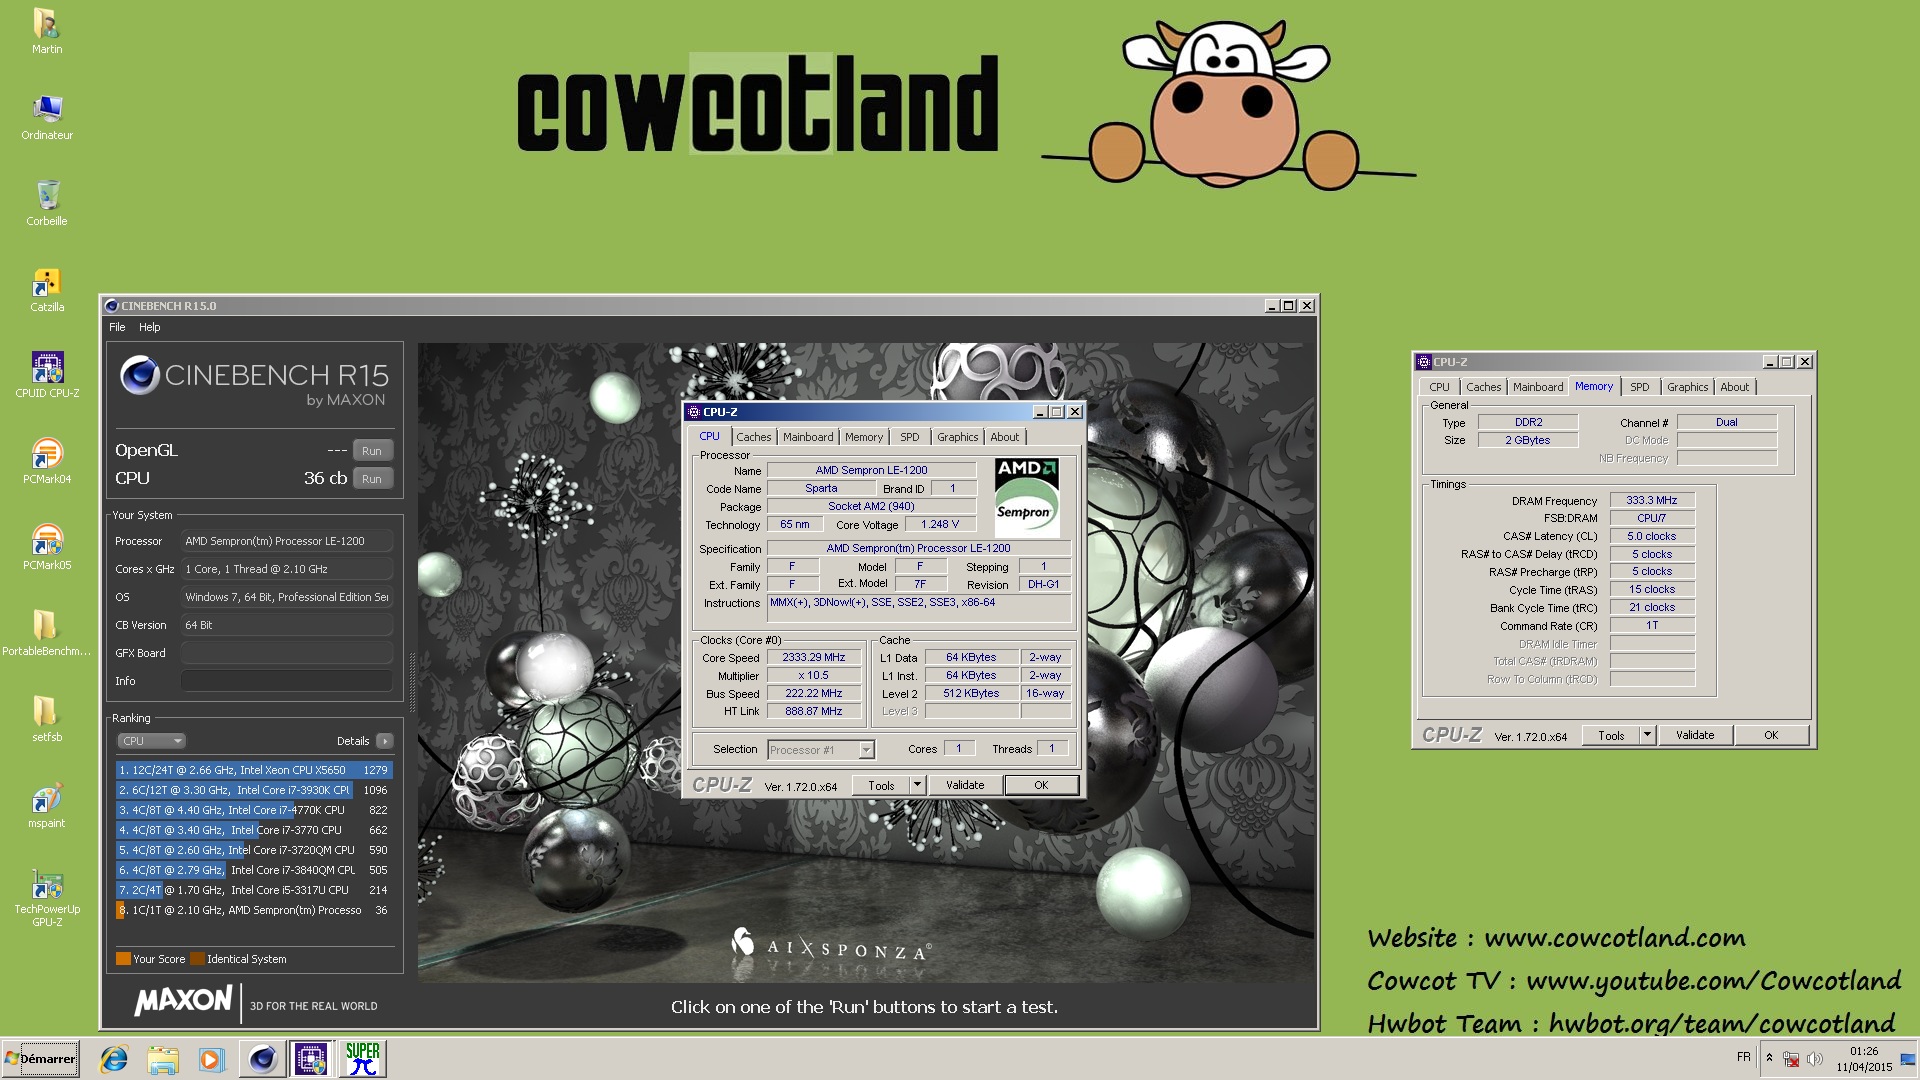The height and width of the screenshot is (1080, 1920).
Task: Open the setfsb folder icon
Action: tap(46, 719)
